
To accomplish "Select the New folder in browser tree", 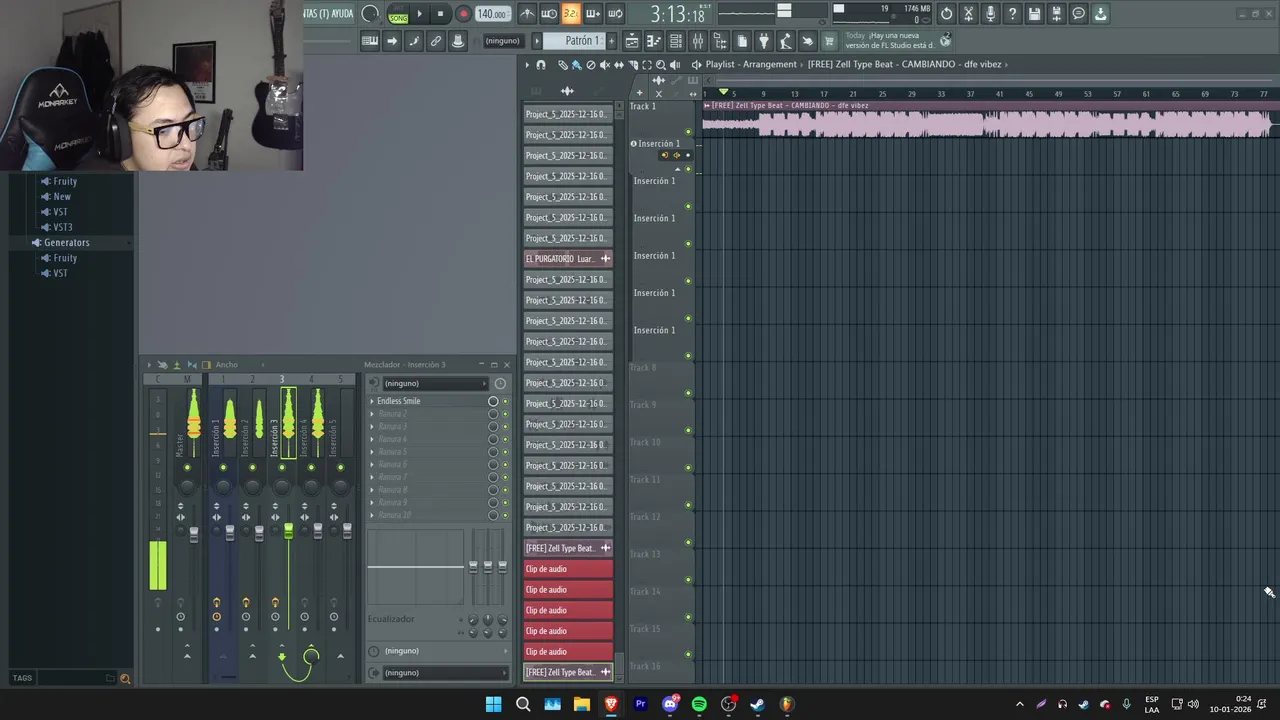I will tap(62, 196).
